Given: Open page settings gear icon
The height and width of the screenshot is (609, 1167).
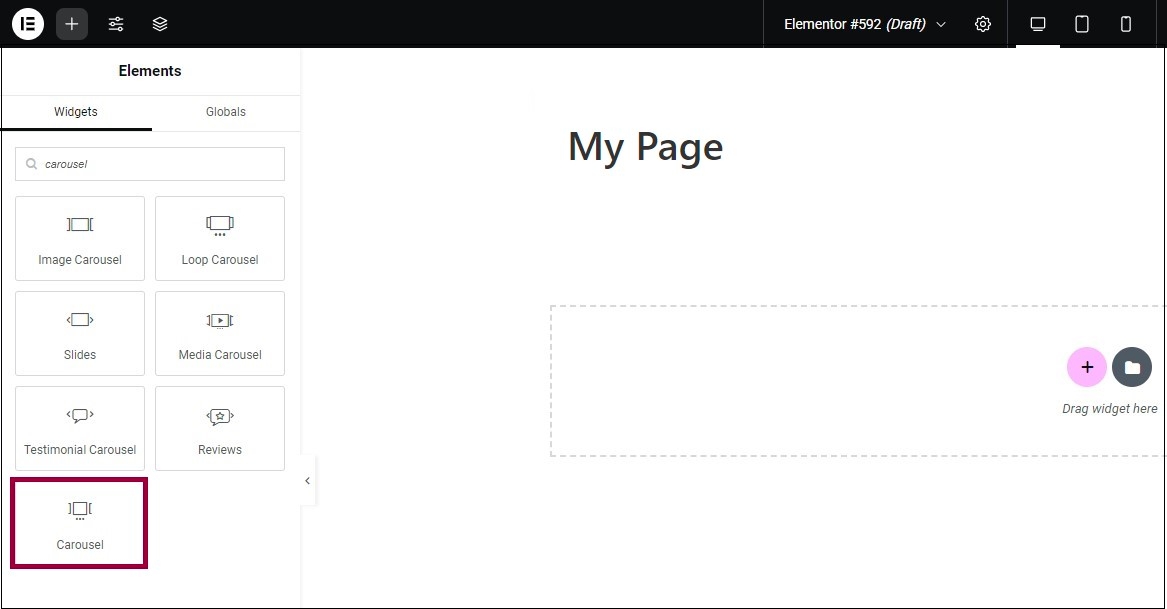Looking at the screenshot, I should click(x=983, y=24).
